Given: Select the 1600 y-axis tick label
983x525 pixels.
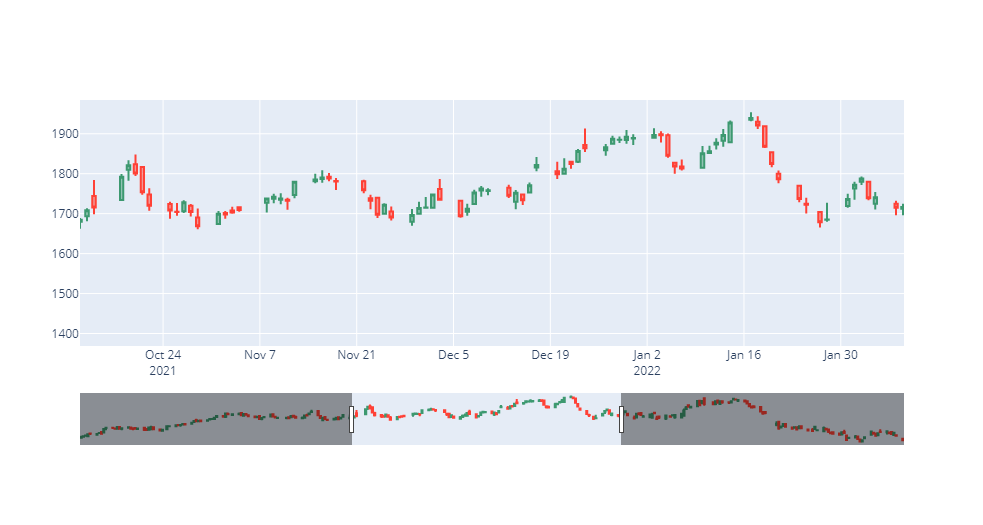Looking at the screenshot, I should (x=59, y=254).
